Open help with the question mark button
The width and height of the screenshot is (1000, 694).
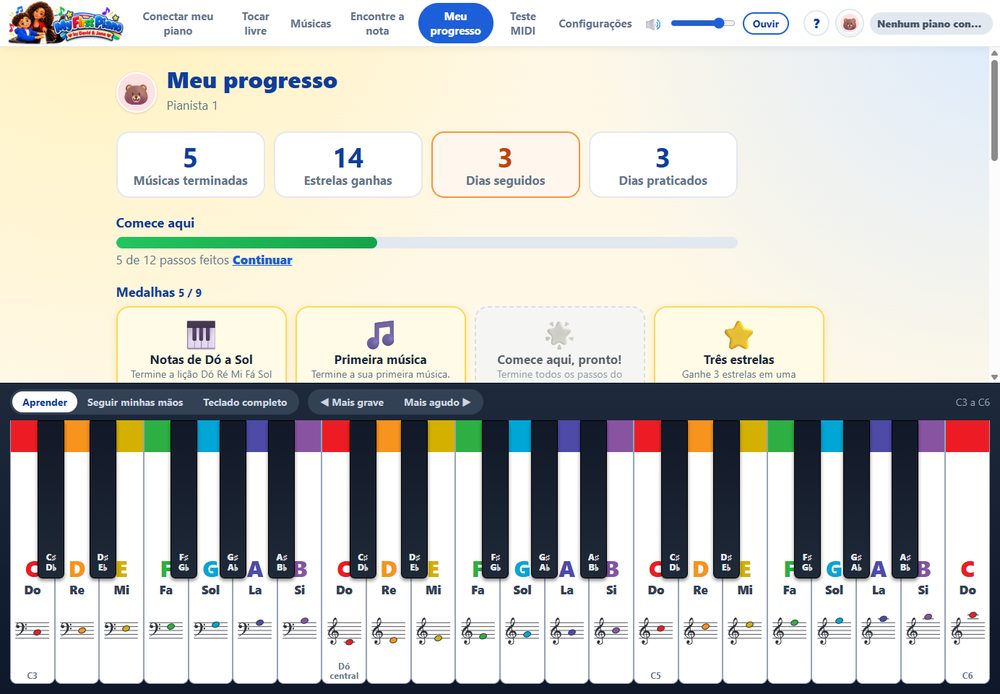[816, 24]
